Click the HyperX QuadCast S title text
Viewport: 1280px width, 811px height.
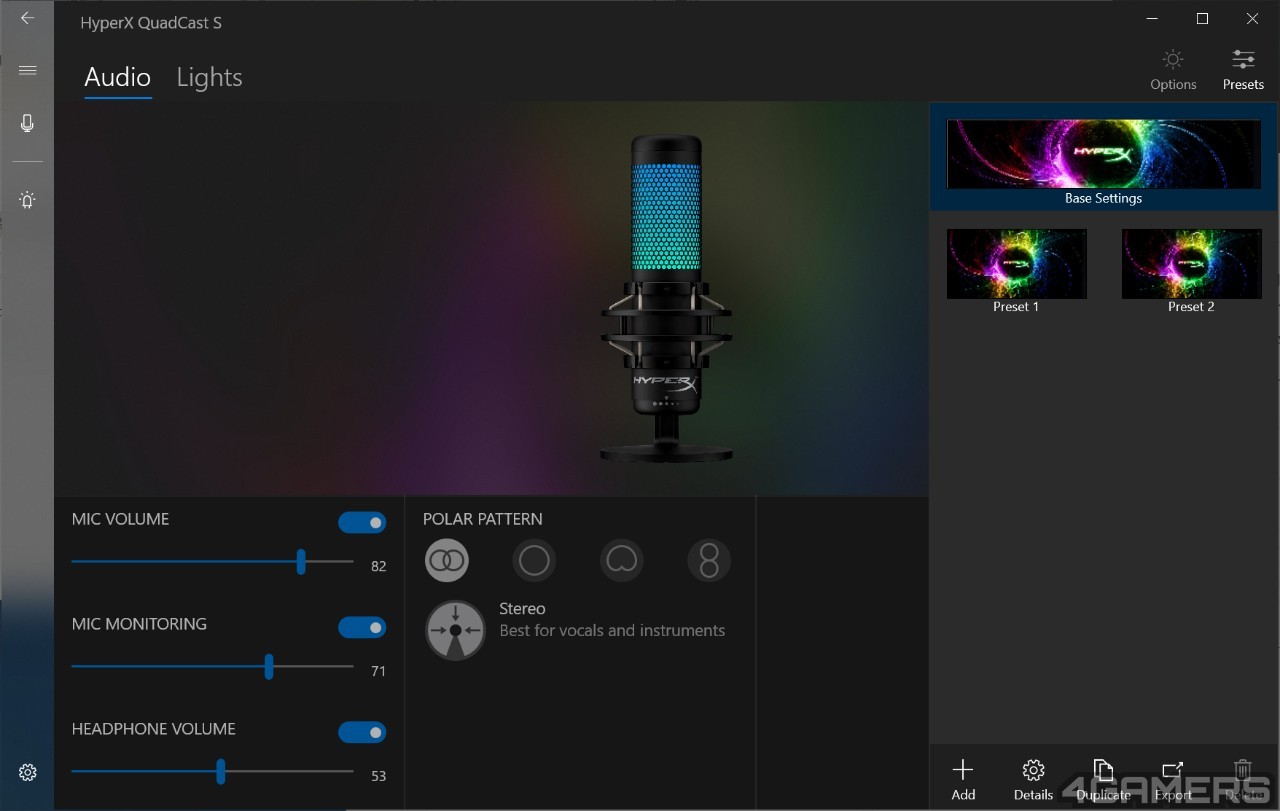[x=151, y=23]
